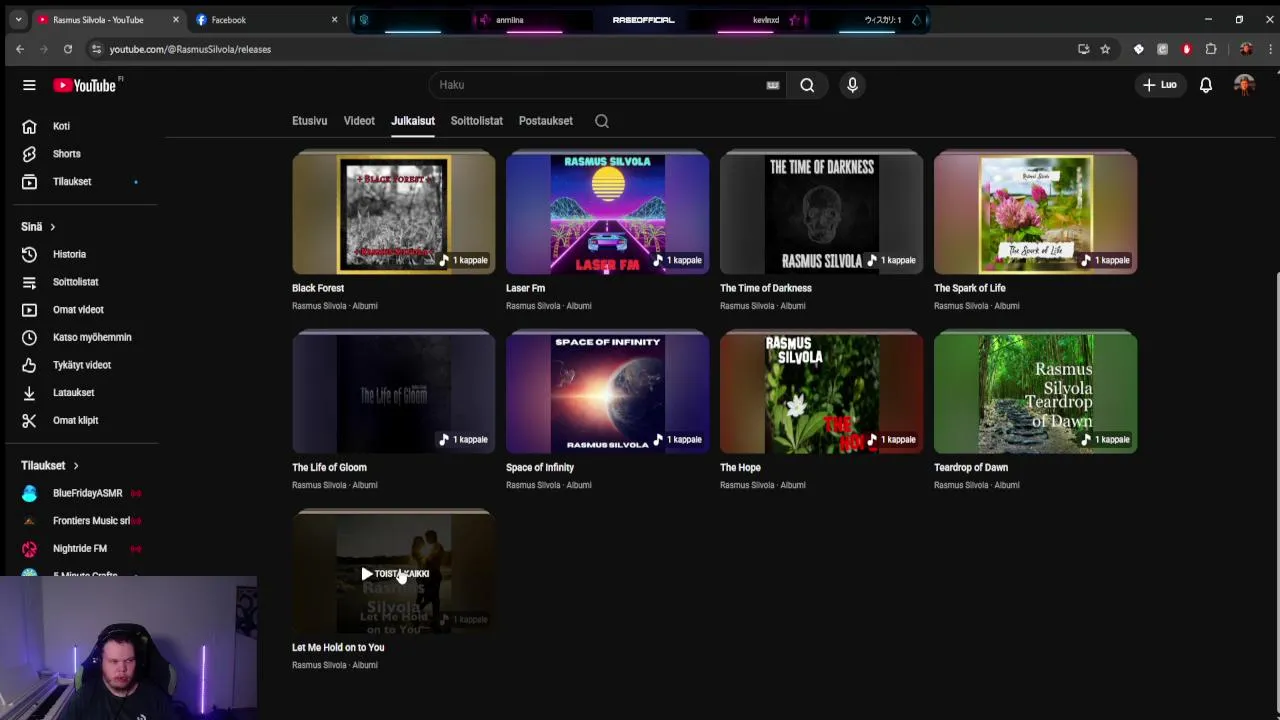Start voice search with the microphone
The image size is (1280, 720).
pos(852,85)
